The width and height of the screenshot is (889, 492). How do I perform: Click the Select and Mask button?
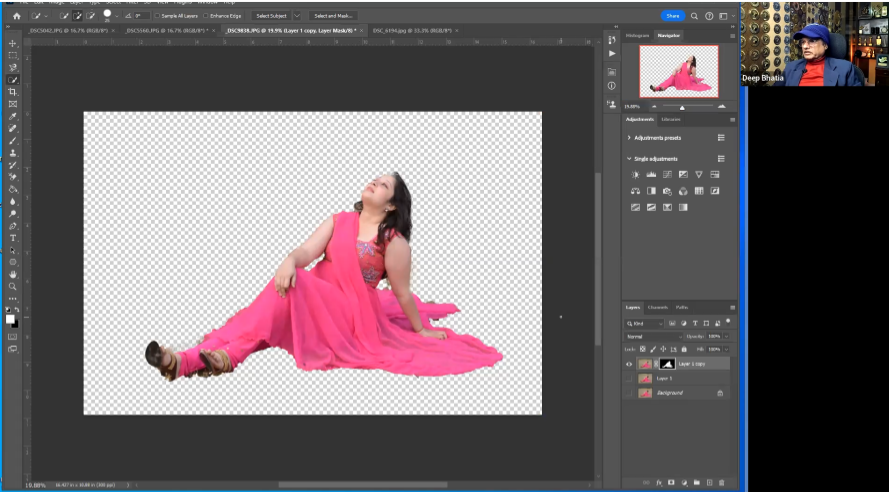click(x=333, y=16)
